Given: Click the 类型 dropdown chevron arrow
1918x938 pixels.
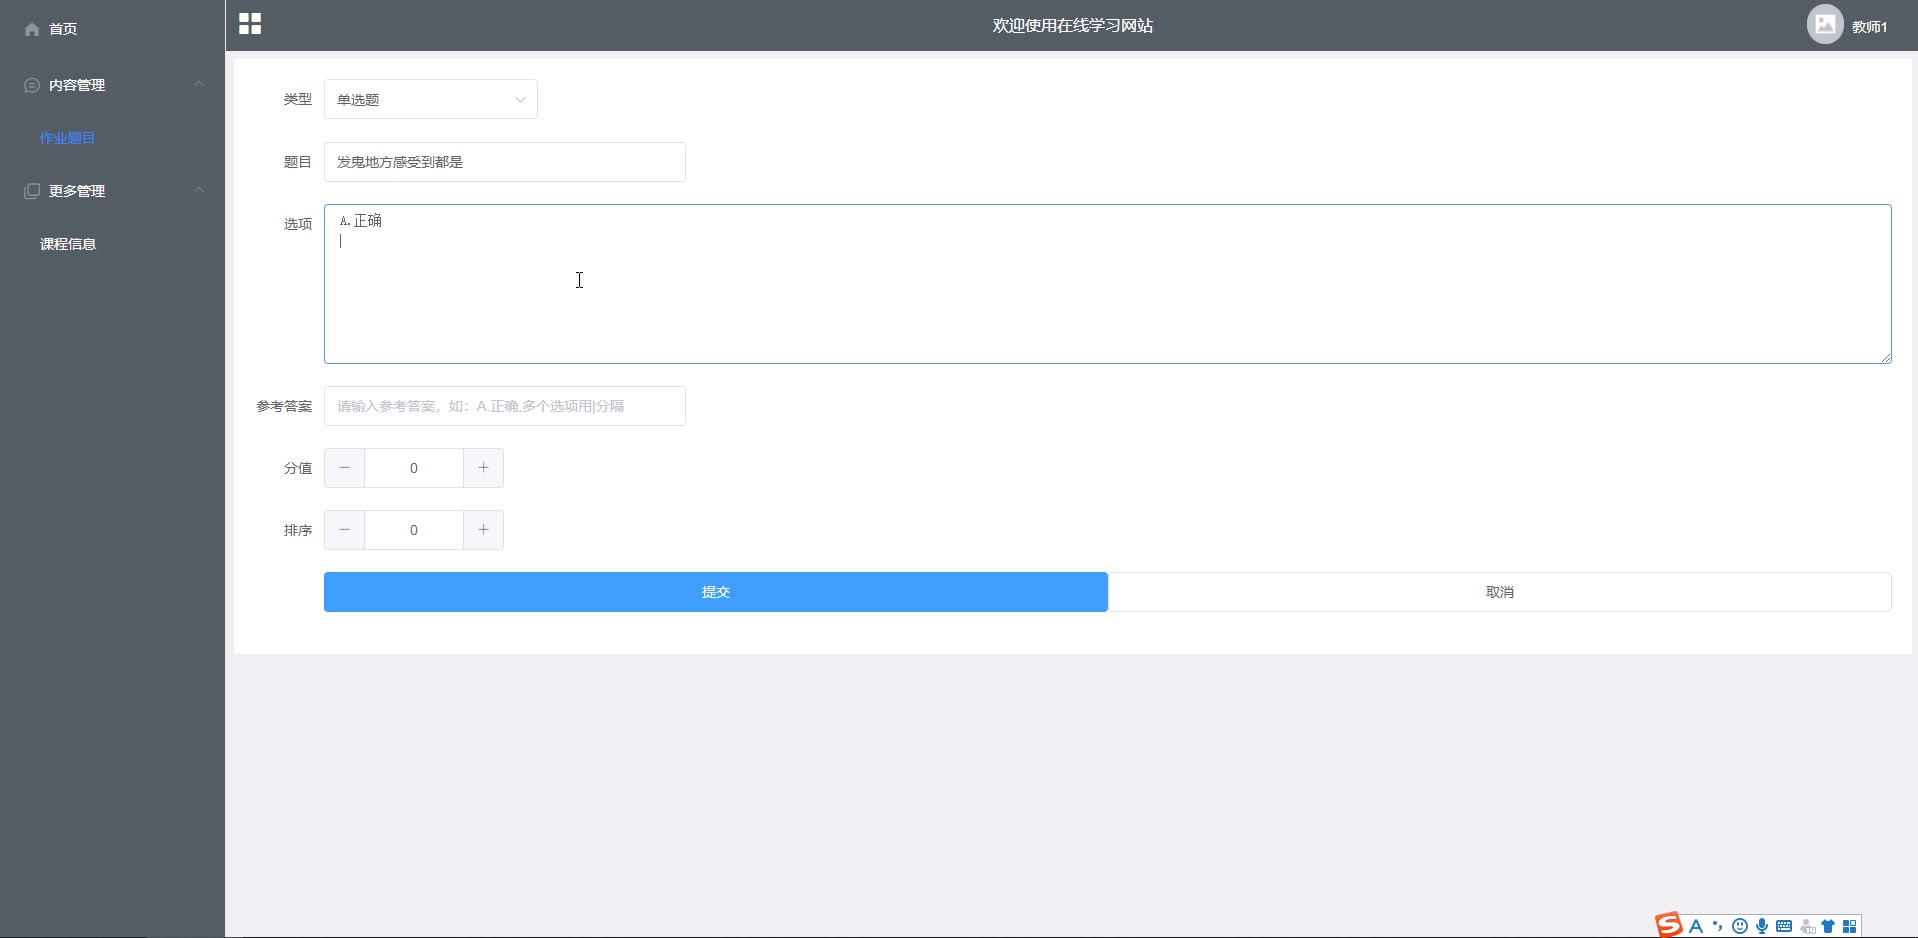Looking at the screenshot, I should [x=520, y=100].
